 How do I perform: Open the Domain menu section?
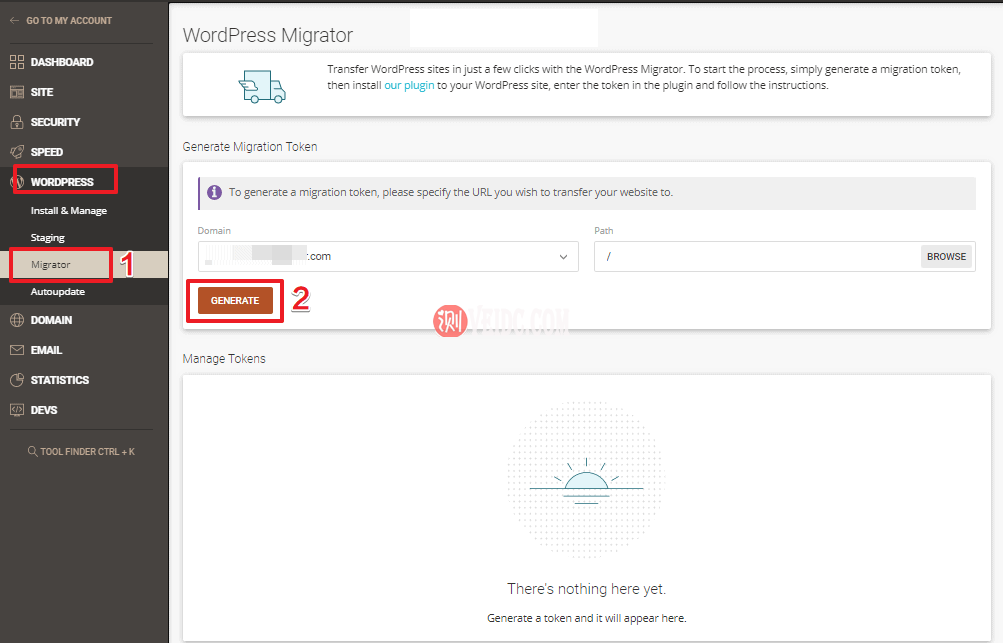point(51,320)
